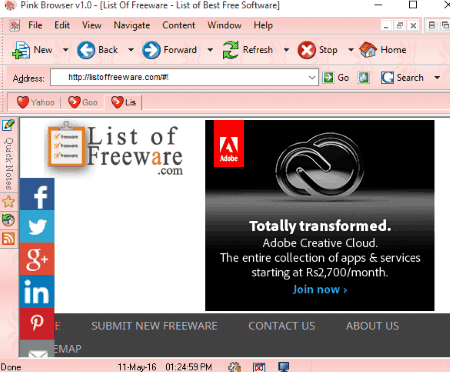Viewport: 450px width, 372px height.
Task: Open the Window menu
Action: [224, 25]
